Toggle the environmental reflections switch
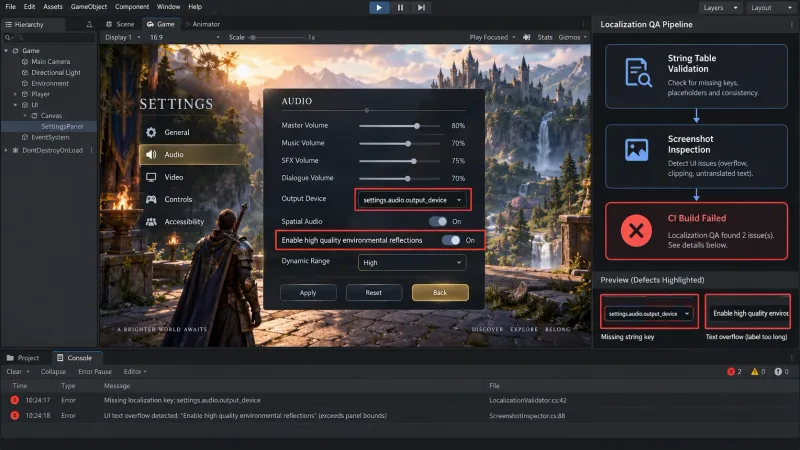 tap(451, 240)
